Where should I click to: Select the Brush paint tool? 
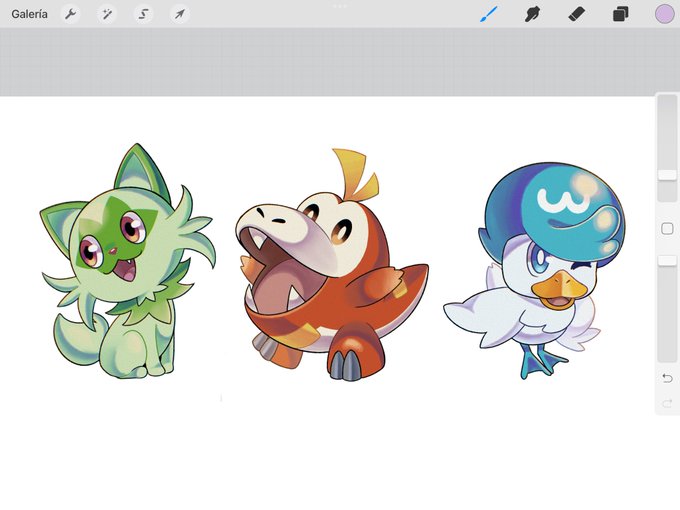coord(489,14)
